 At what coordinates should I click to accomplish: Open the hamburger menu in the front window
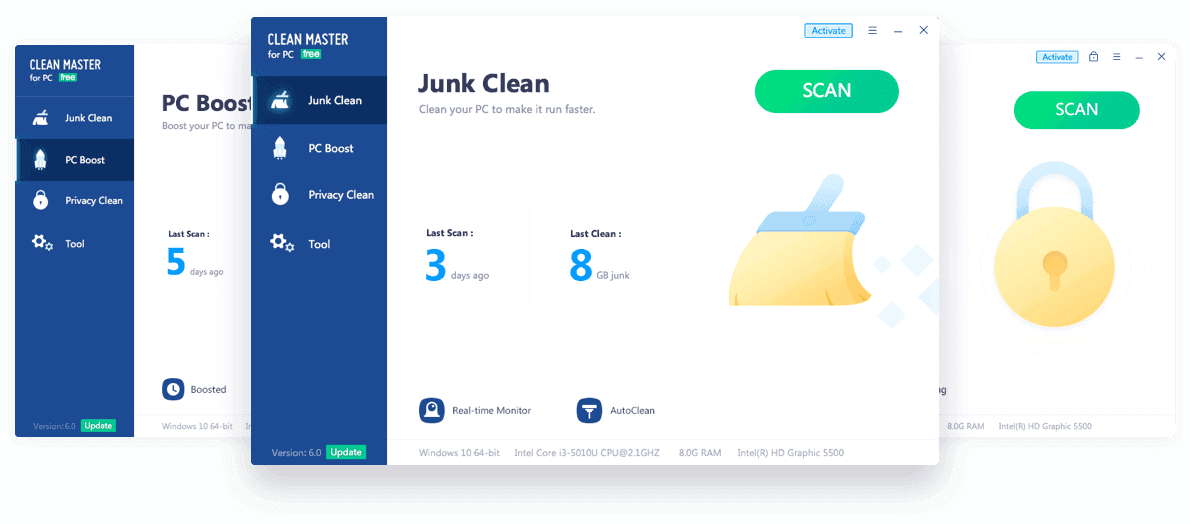coord(873,31)
